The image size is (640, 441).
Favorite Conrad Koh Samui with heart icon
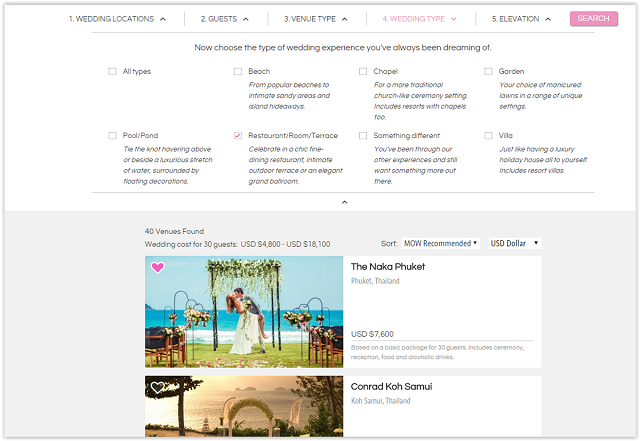coord(158,388)
